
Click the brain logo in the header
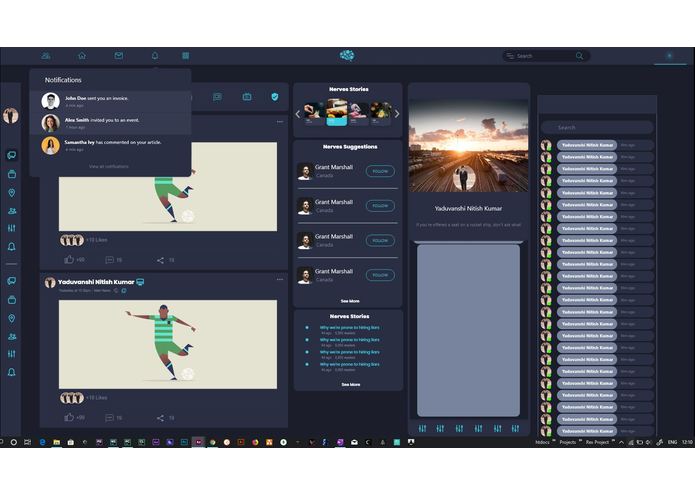coord(347,55)
